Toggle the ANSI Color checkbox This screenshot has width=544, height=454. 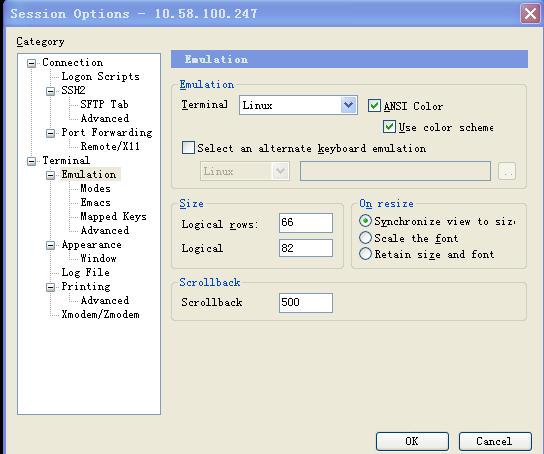pos(374,106)
